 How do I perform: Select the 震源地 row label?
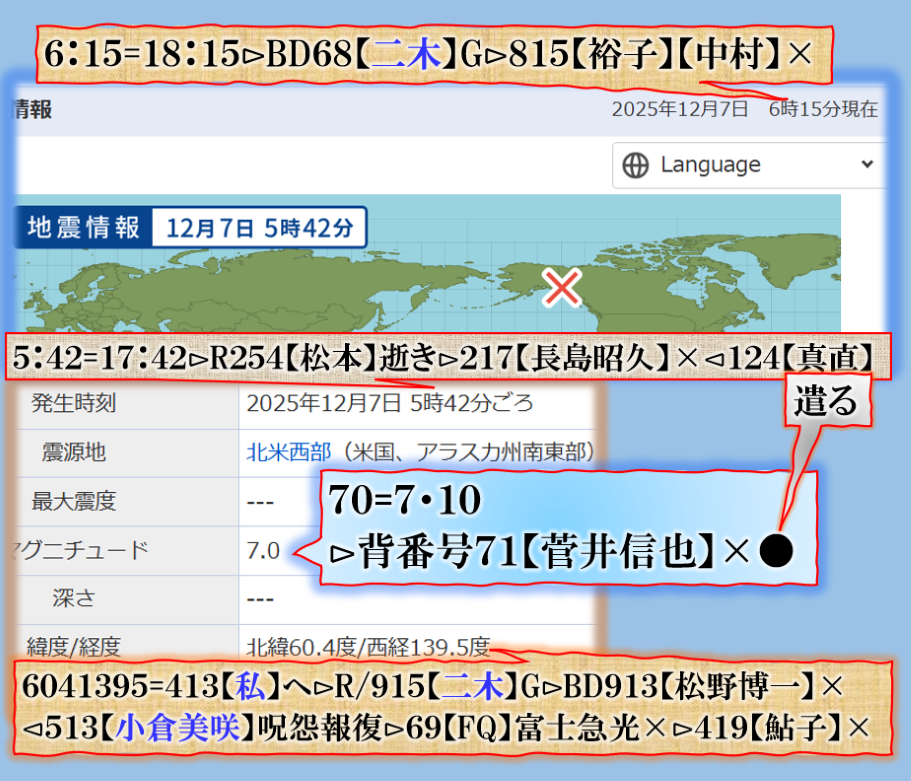coord(74,452)
